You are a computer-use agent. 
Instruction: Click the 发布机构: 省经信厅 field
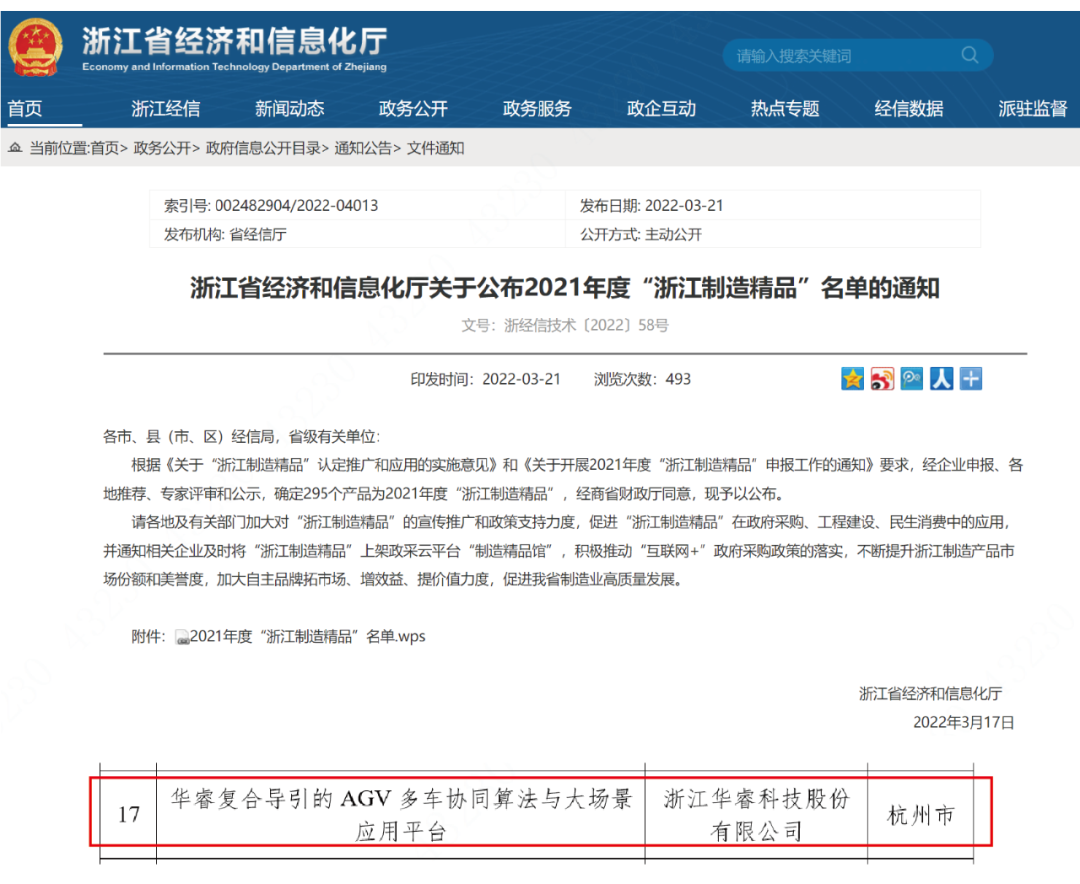[x=225, y=234]
